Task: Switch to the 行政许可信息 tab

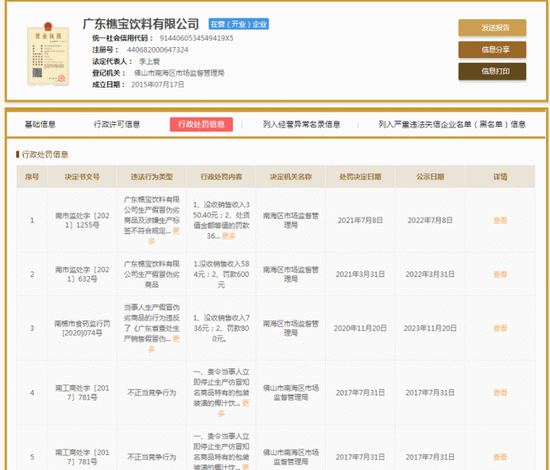Action: pyautogui.click(x=117, y=124)
